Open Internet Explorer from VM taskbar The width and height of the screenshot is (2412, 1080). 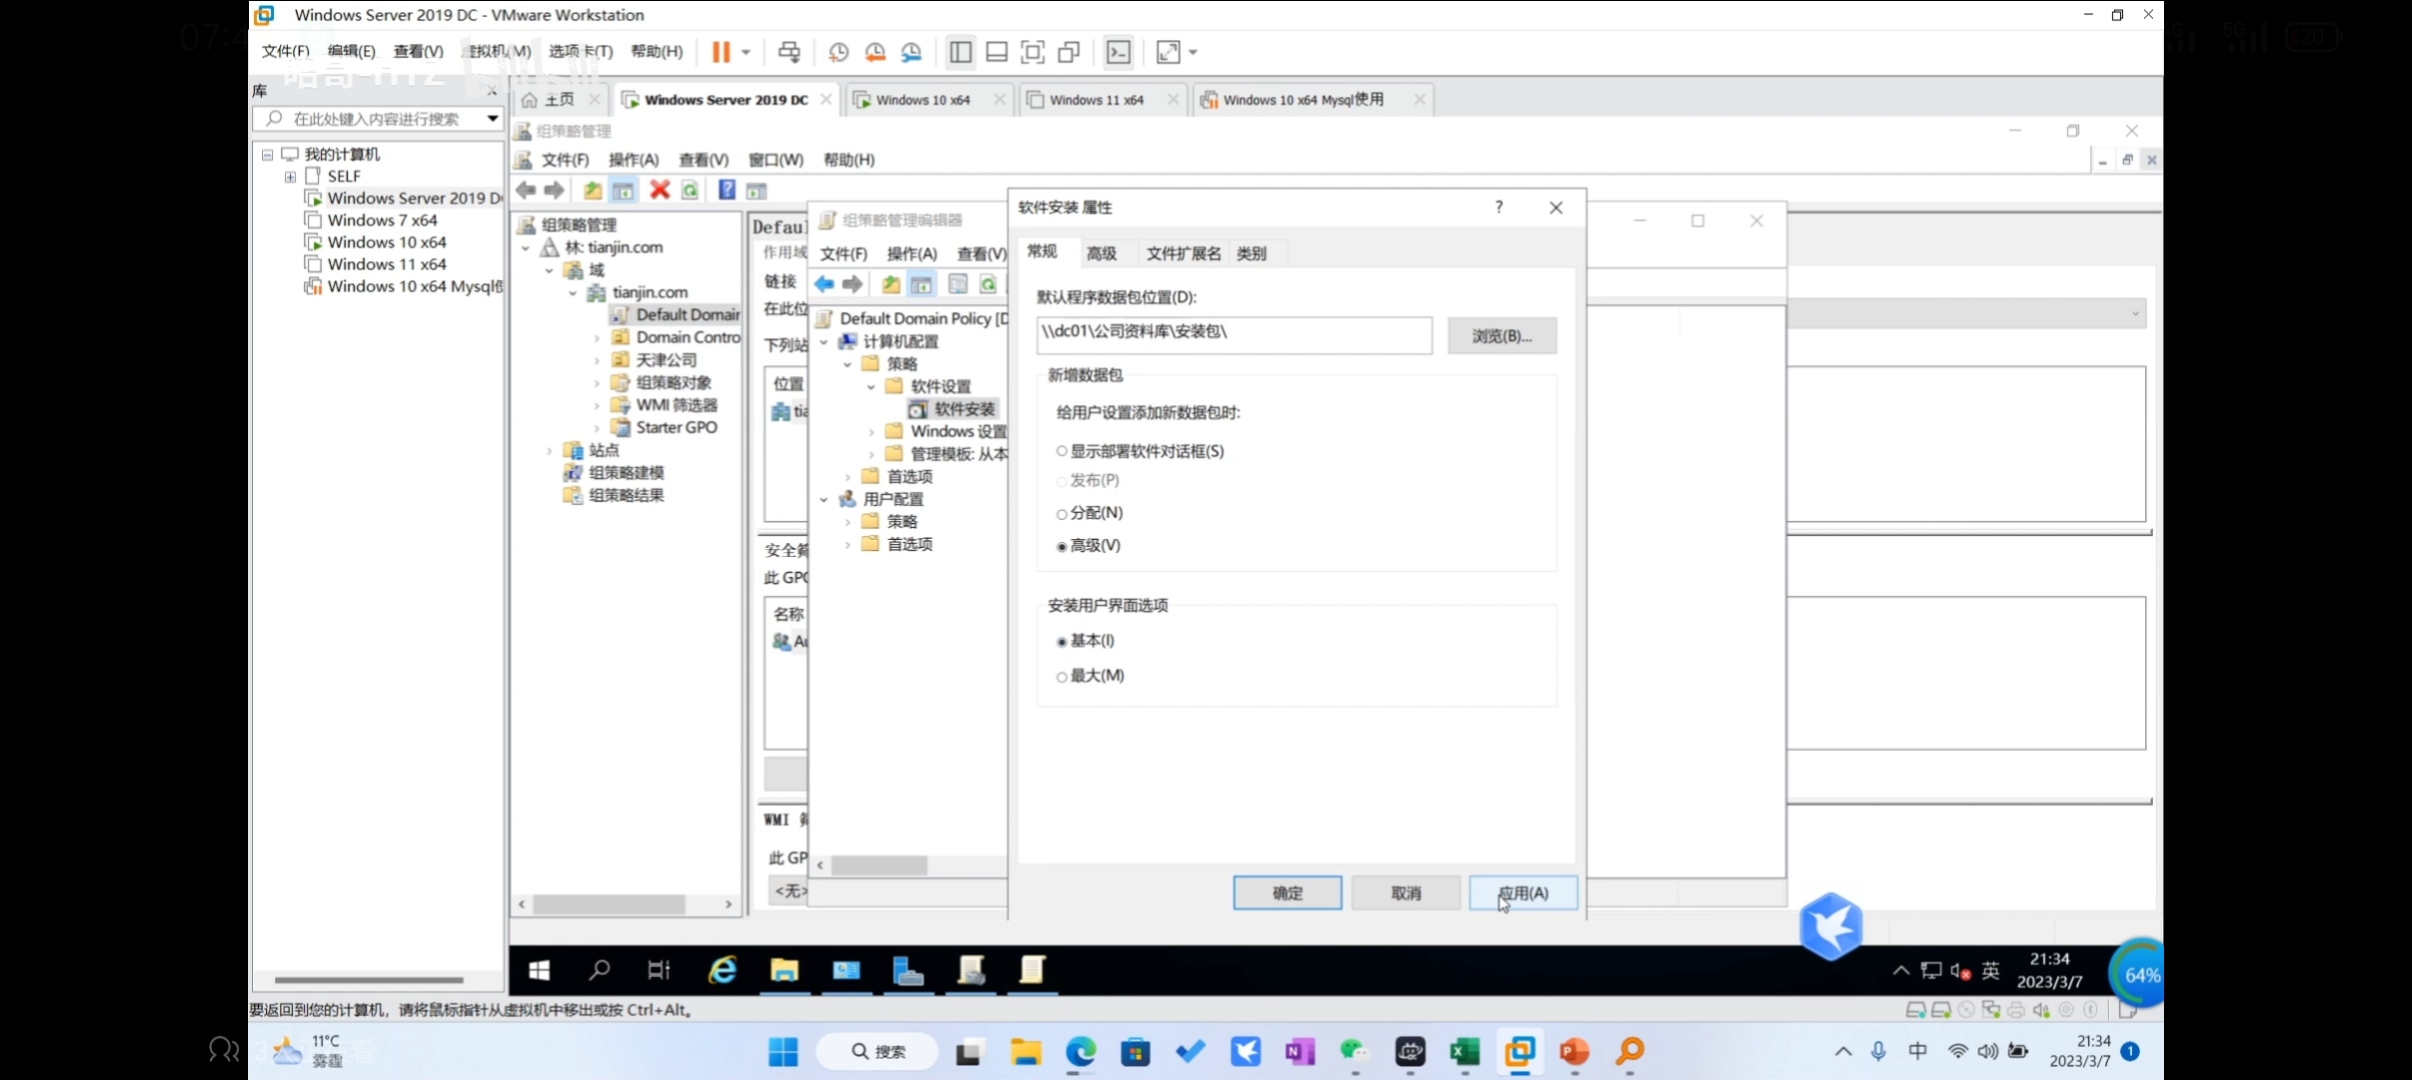click(x=722, y=970)
